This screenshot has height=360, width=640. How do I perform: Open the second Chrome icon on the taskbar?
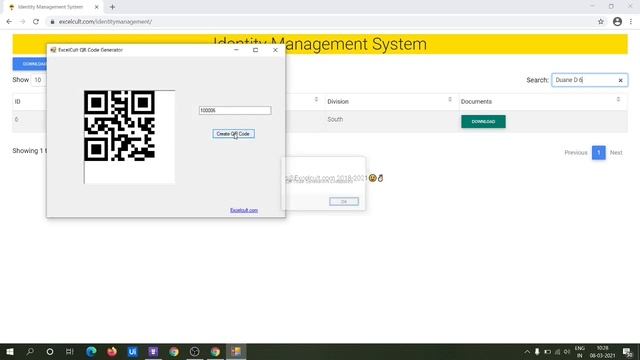click(215, 351)
